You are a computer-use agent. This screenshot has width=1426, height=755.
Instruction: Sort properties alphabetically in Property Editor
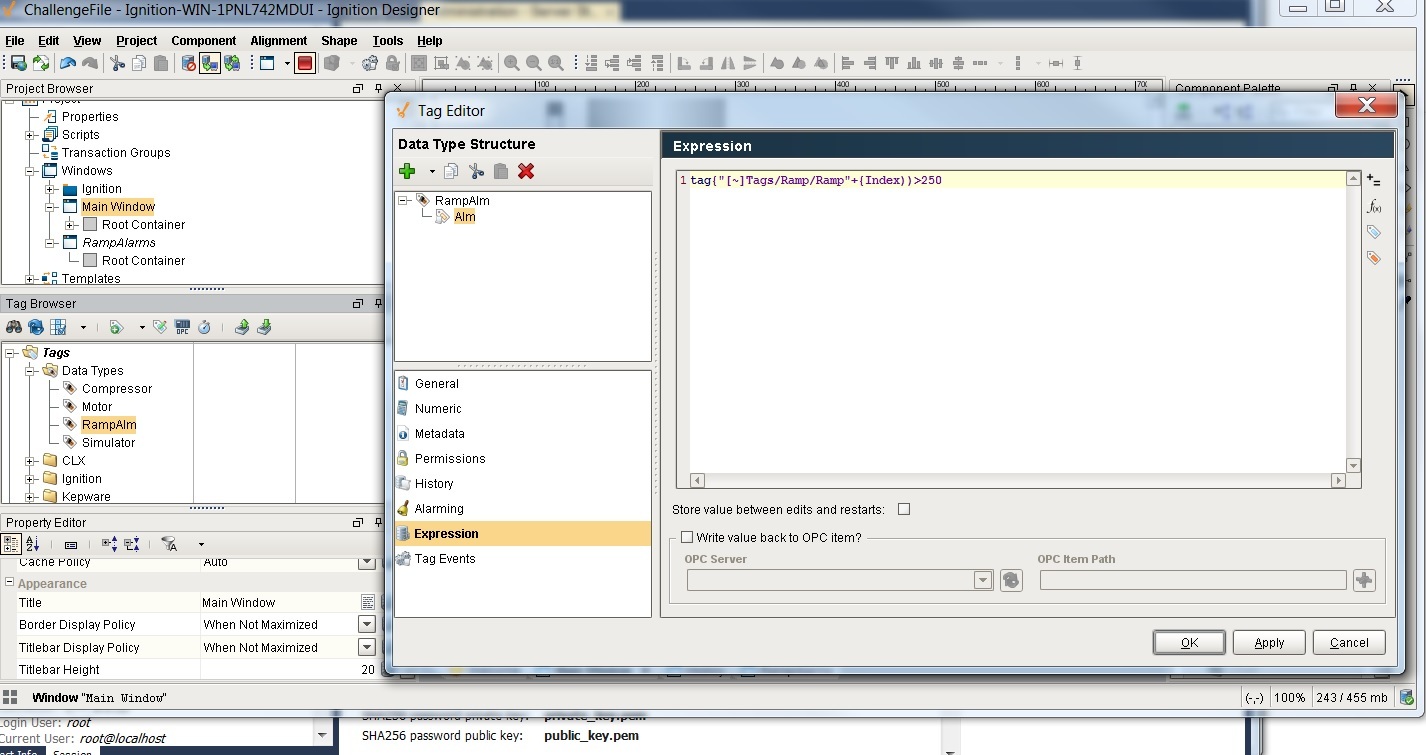[33, 544]
